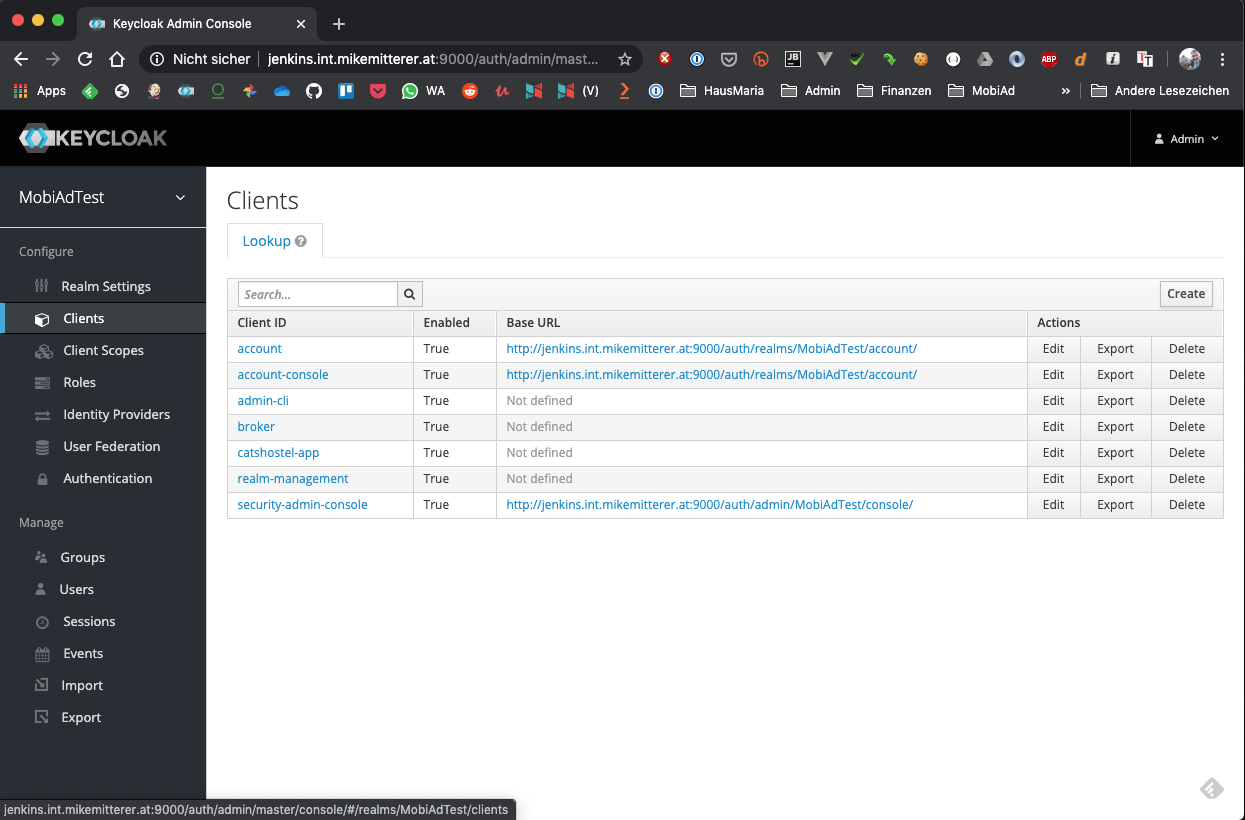Screen dimensions: 1245x820
Task: Click the Create client button
Action: pos(1186,293)
